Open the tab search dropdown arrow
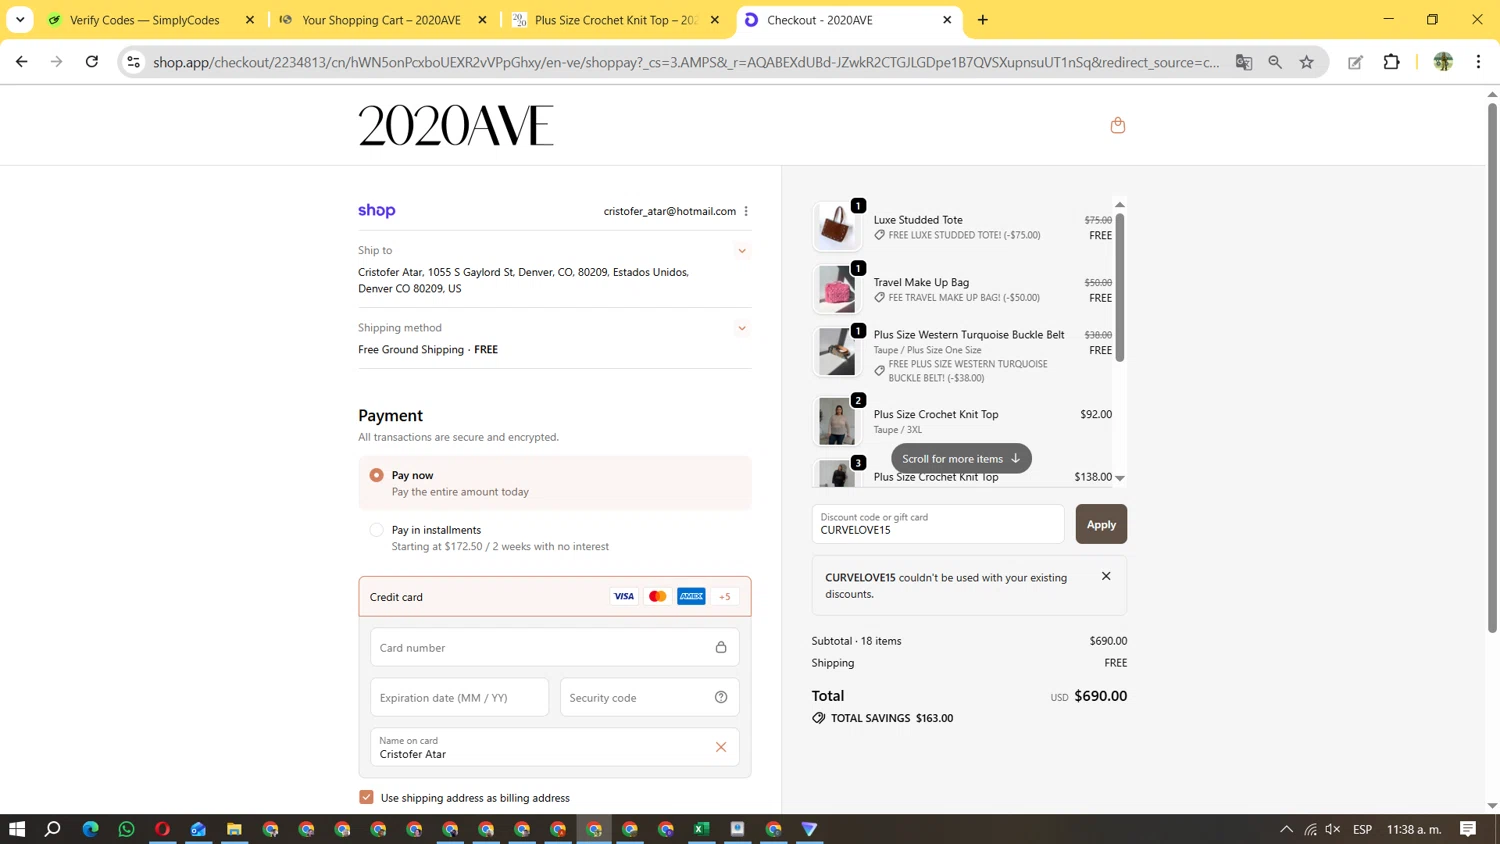This screenshot has height=844, width=1500. [20, 20]
